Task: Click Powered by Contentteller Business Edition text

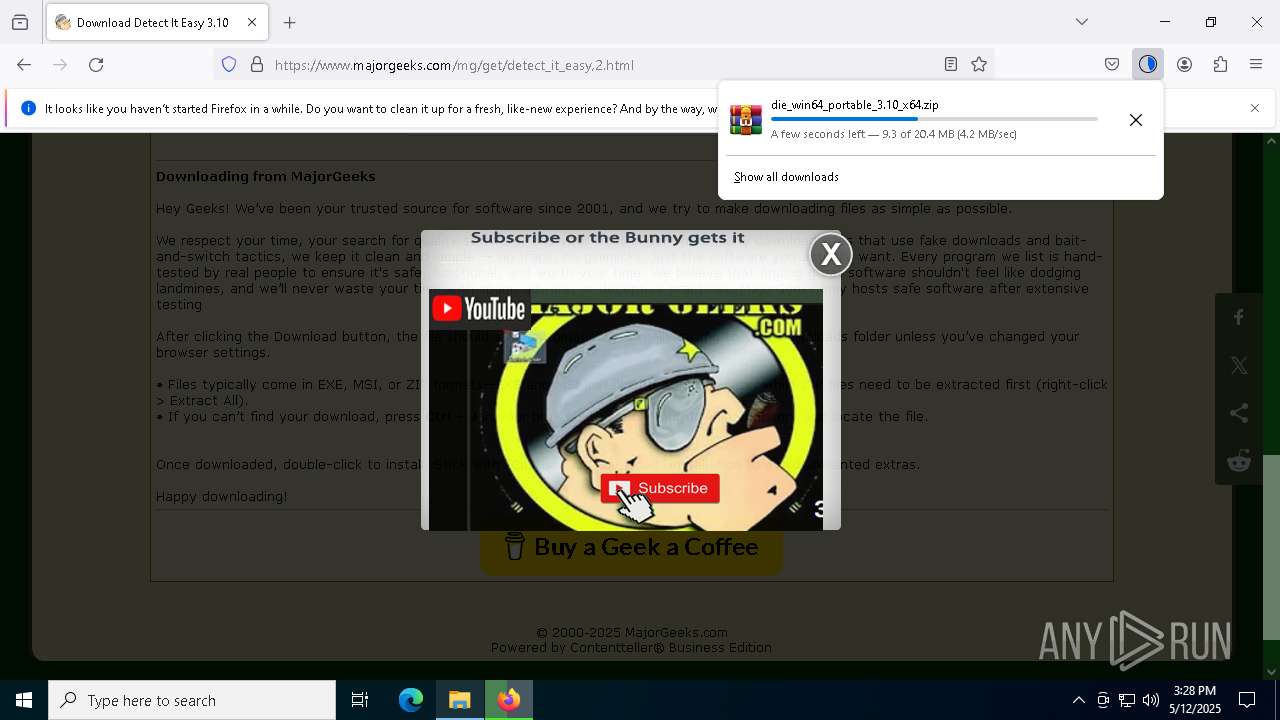Action: click(631, 648)
